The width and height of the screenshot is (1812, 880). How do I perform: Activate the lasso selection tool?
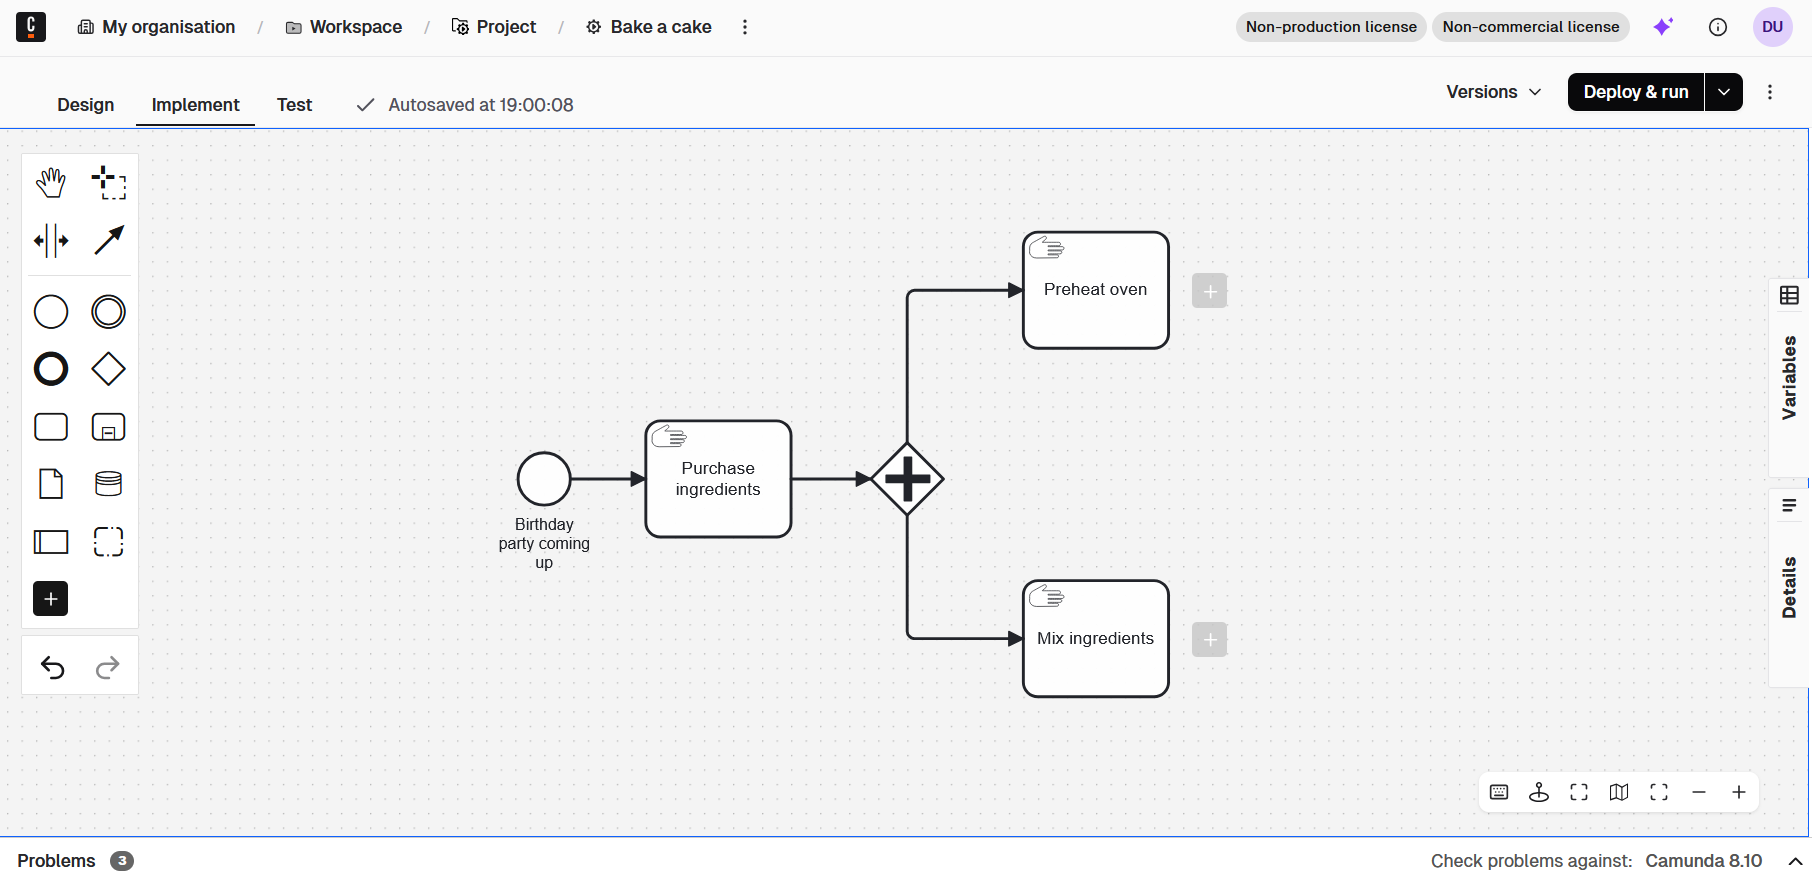pos(108,183)
